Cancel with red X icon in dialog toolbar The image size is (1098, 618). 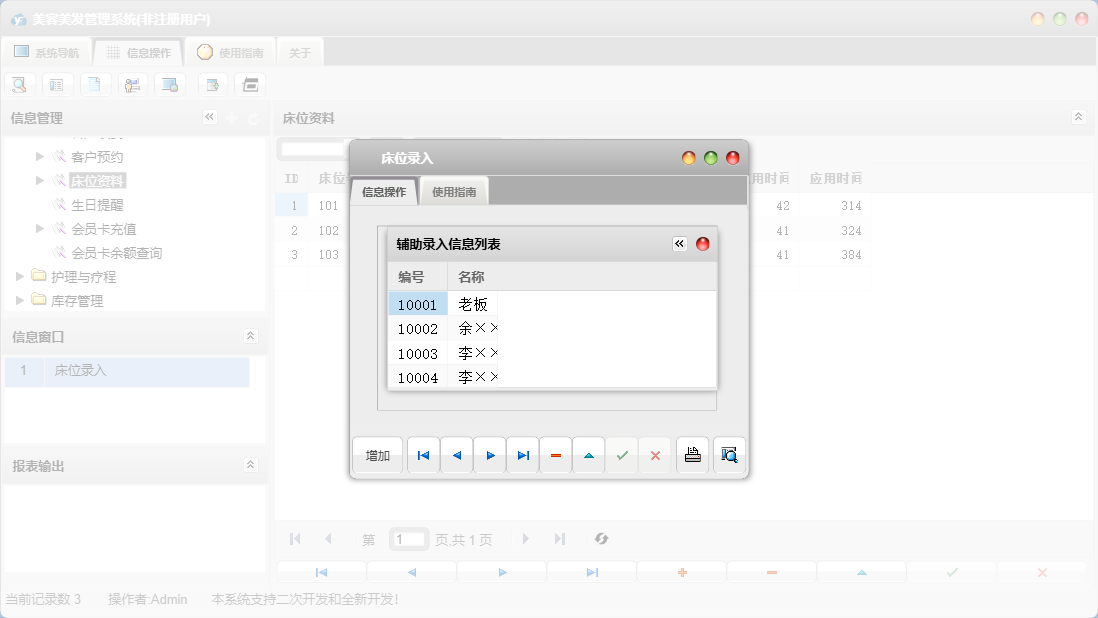pos(655,456)
